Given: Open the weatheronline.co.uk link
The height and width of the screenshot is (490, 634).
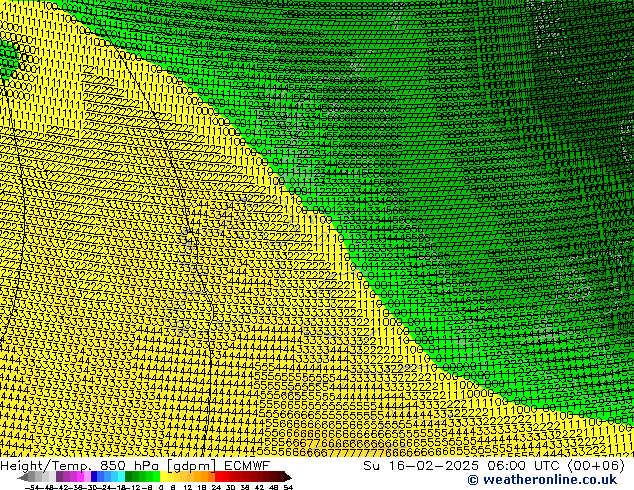Looking at the screenshot, I should pos(542,481).
